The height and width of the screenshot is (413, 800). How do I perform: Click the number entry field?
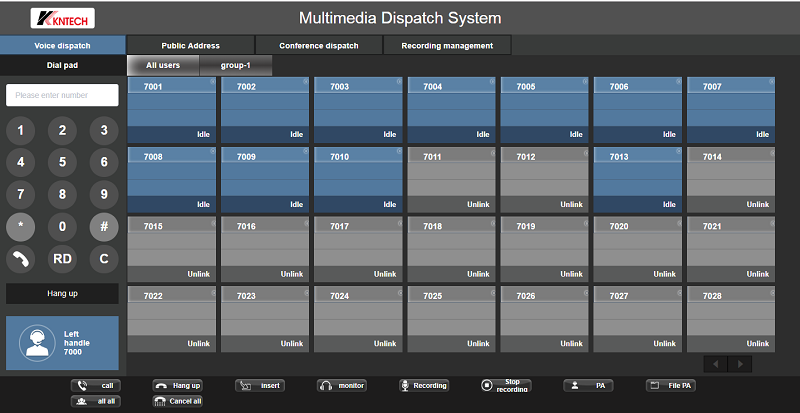coord(62,95)
